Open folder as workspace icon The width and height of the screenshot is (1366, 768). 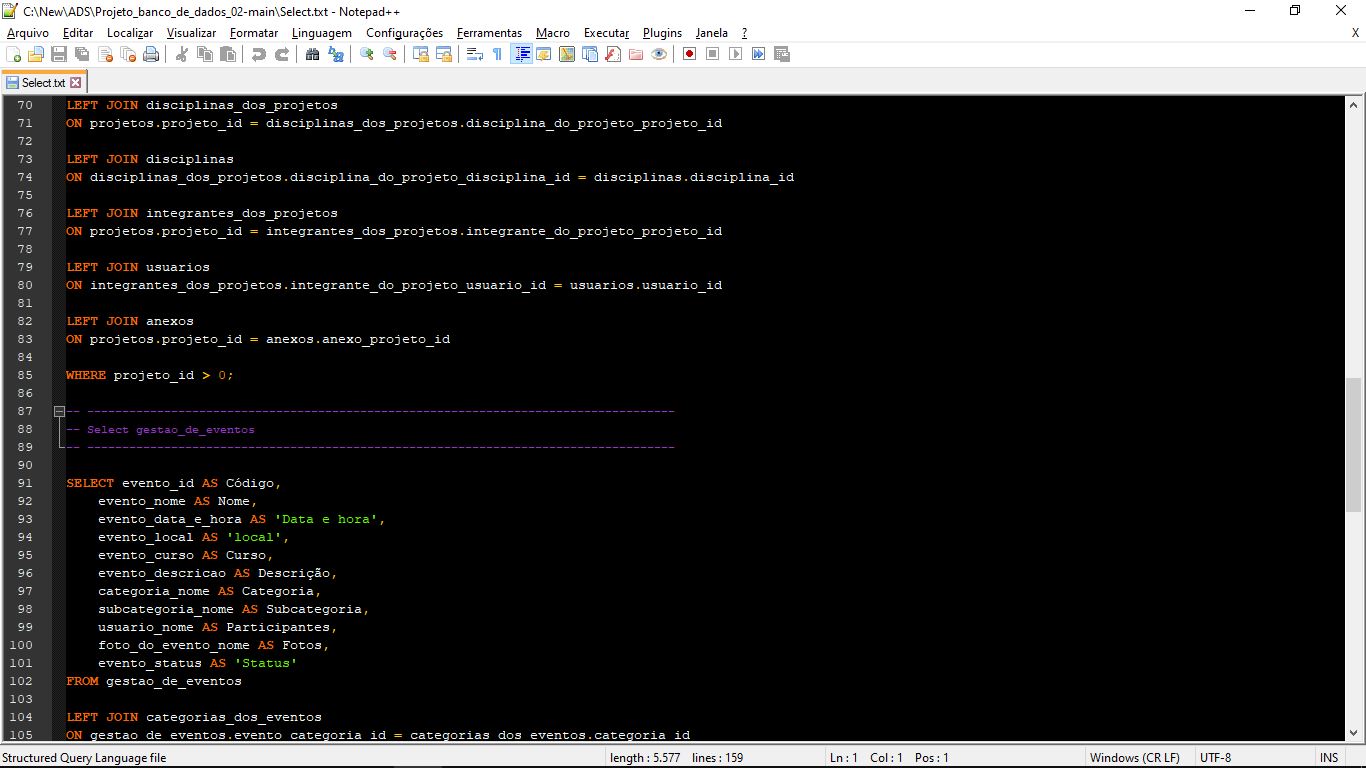(635, 54)
